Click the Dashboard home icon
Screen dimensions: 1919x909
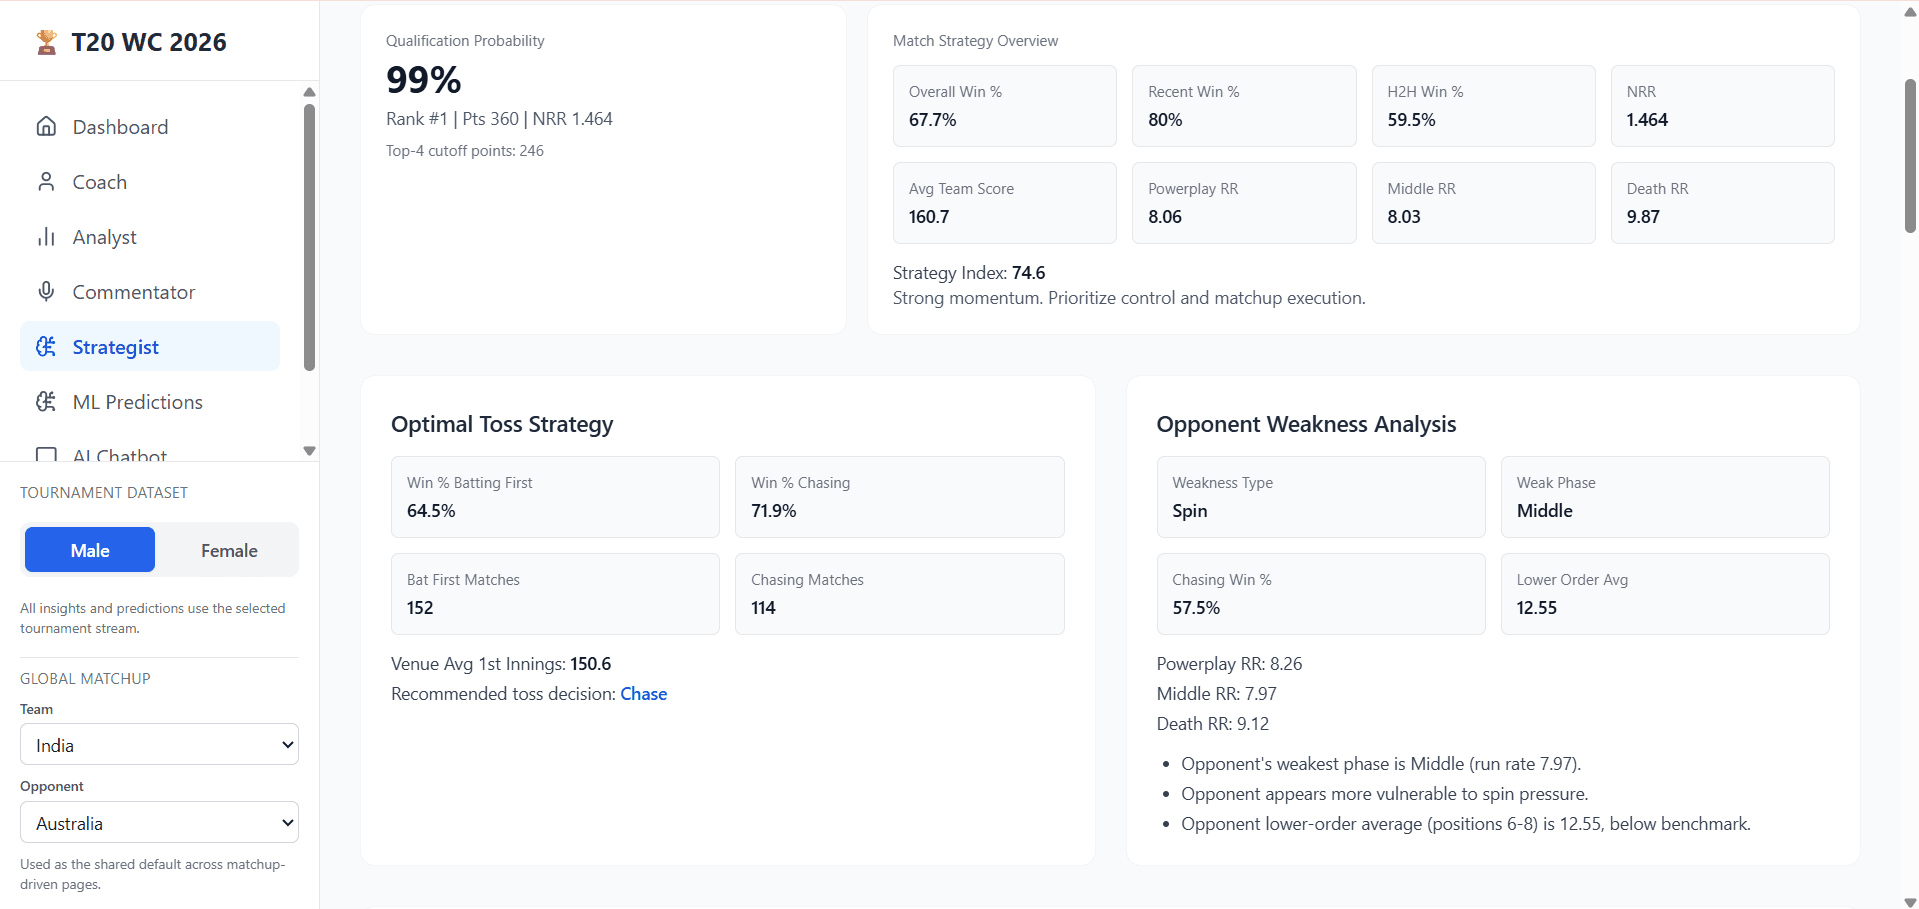(46, 127)
